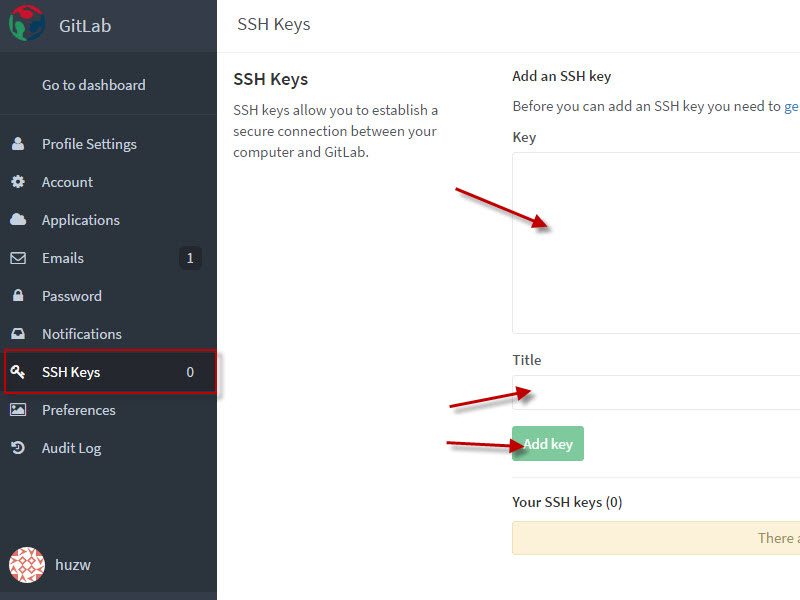Click the Audit Log history icon
The height and width of the screenshot is (600, 800).
point(18,448)
